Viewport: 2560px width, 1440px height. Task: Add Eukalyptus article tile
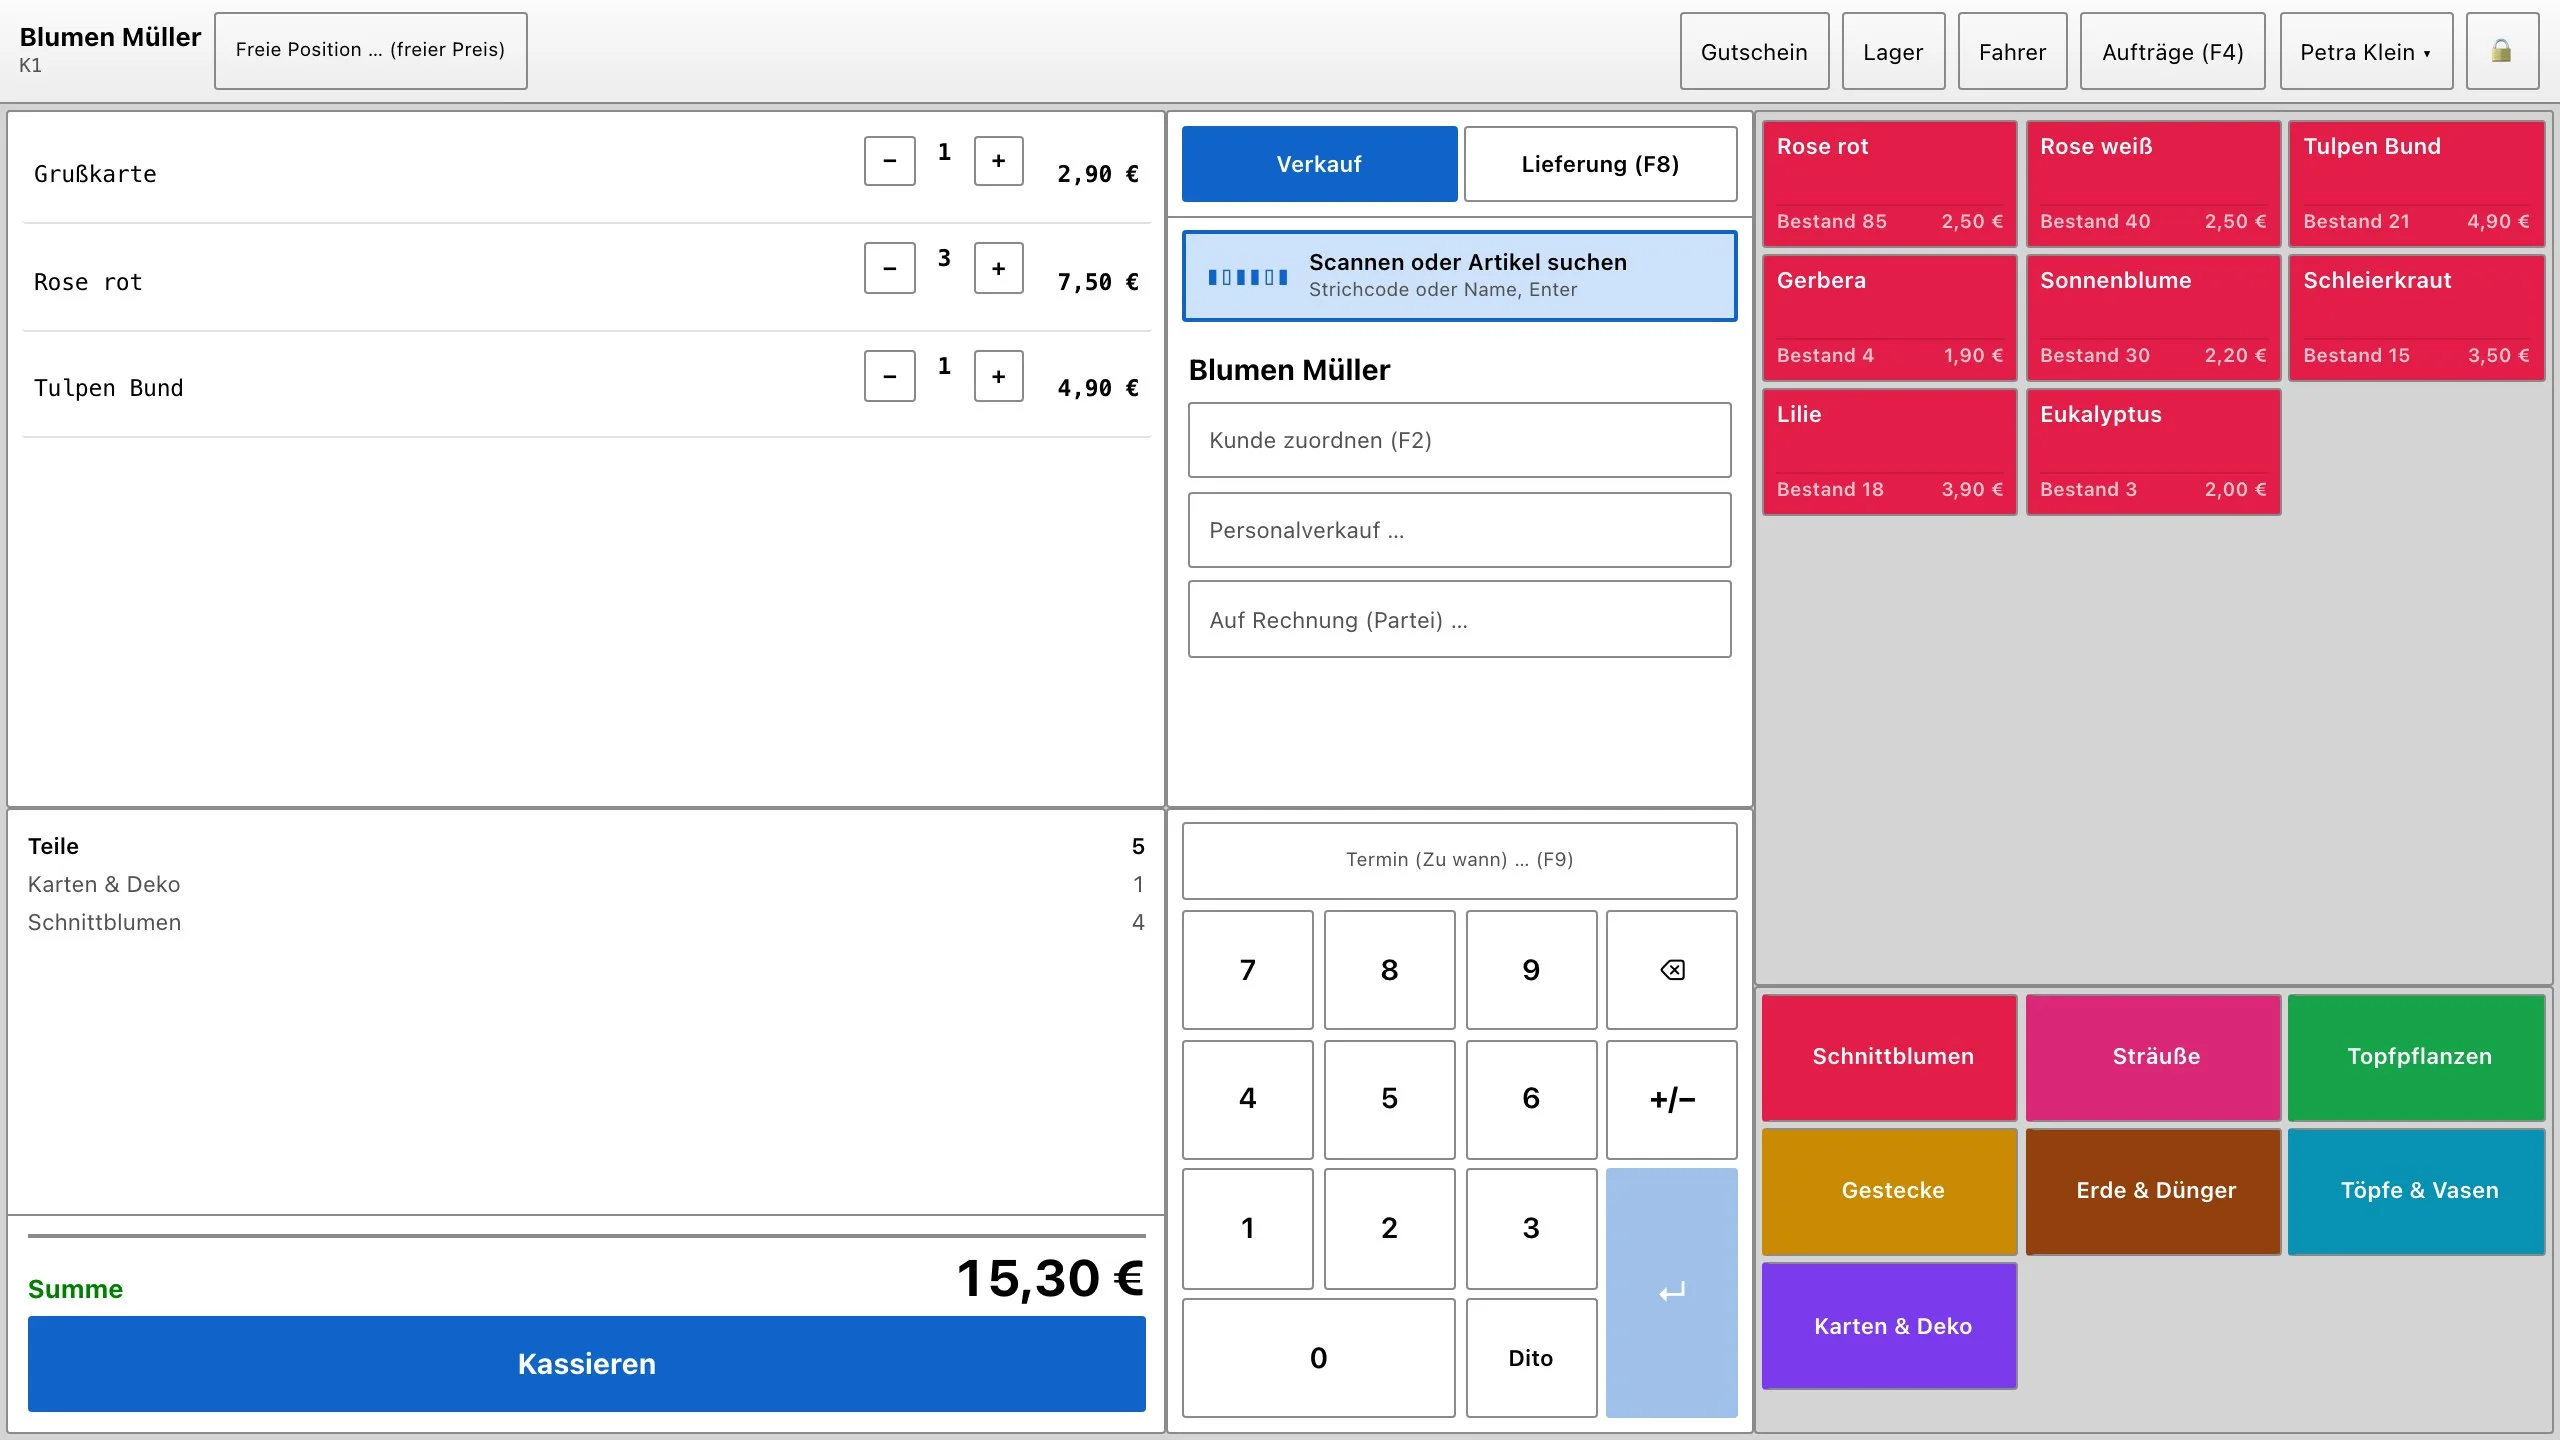(x=2153, y=452)
